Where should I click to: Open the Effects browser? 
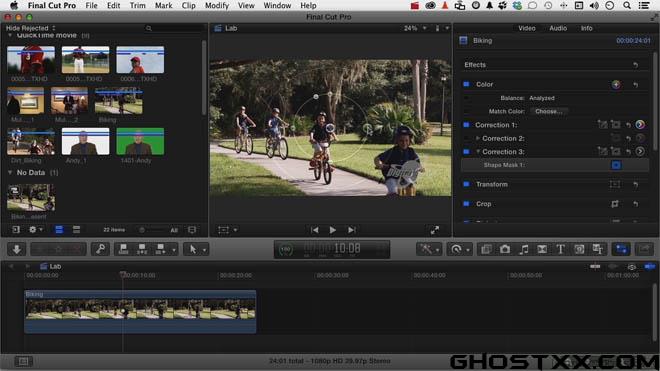tap(486, 249)
